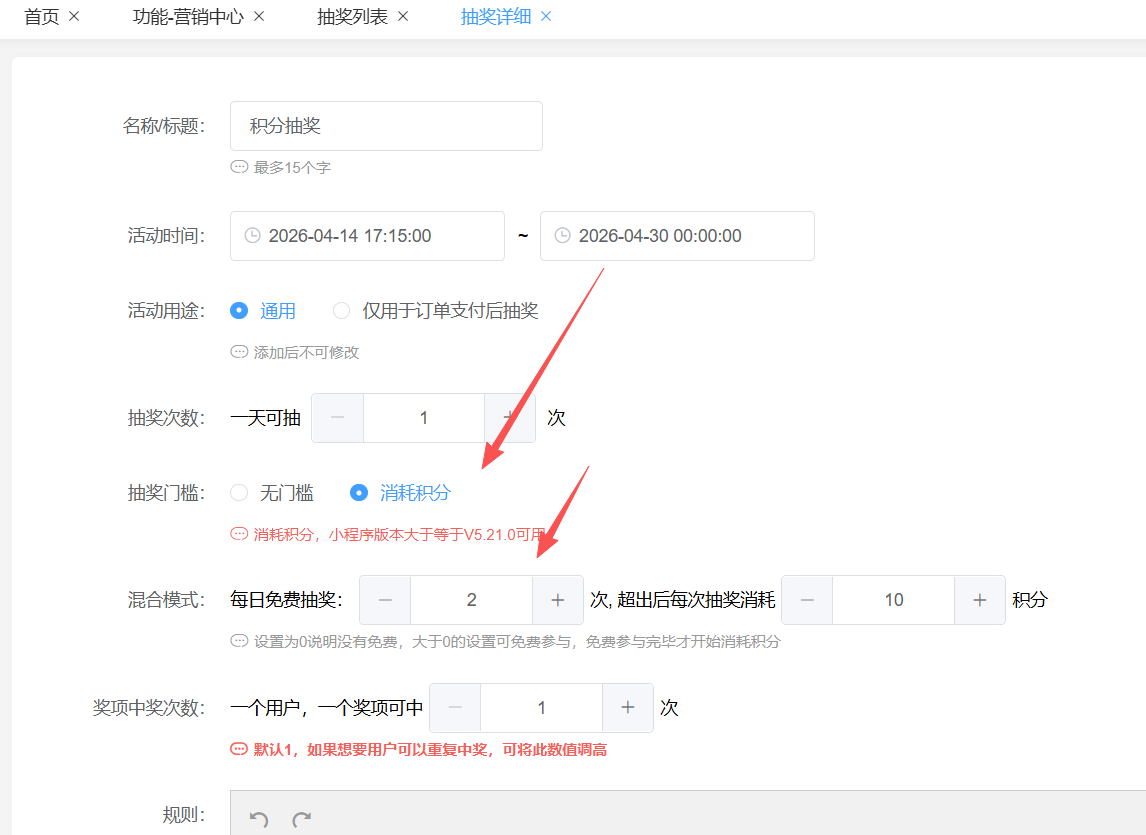1146x835 pixels.
Task: Switch to the 抽奖列表 tab
Action: pos(352,17)
